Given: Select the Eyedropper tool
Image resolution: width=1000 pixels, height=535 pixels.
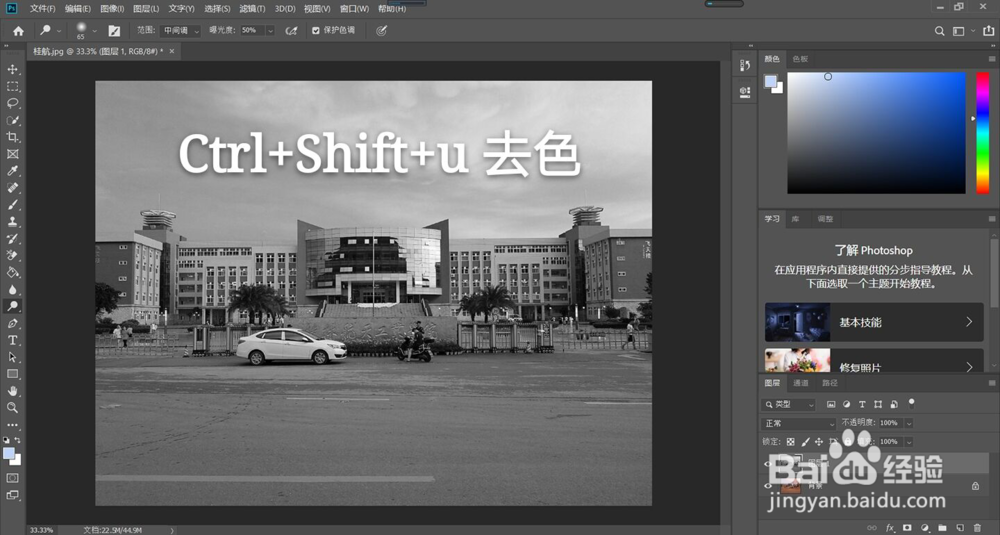Looking at the screenshot, I should [12, 171].
